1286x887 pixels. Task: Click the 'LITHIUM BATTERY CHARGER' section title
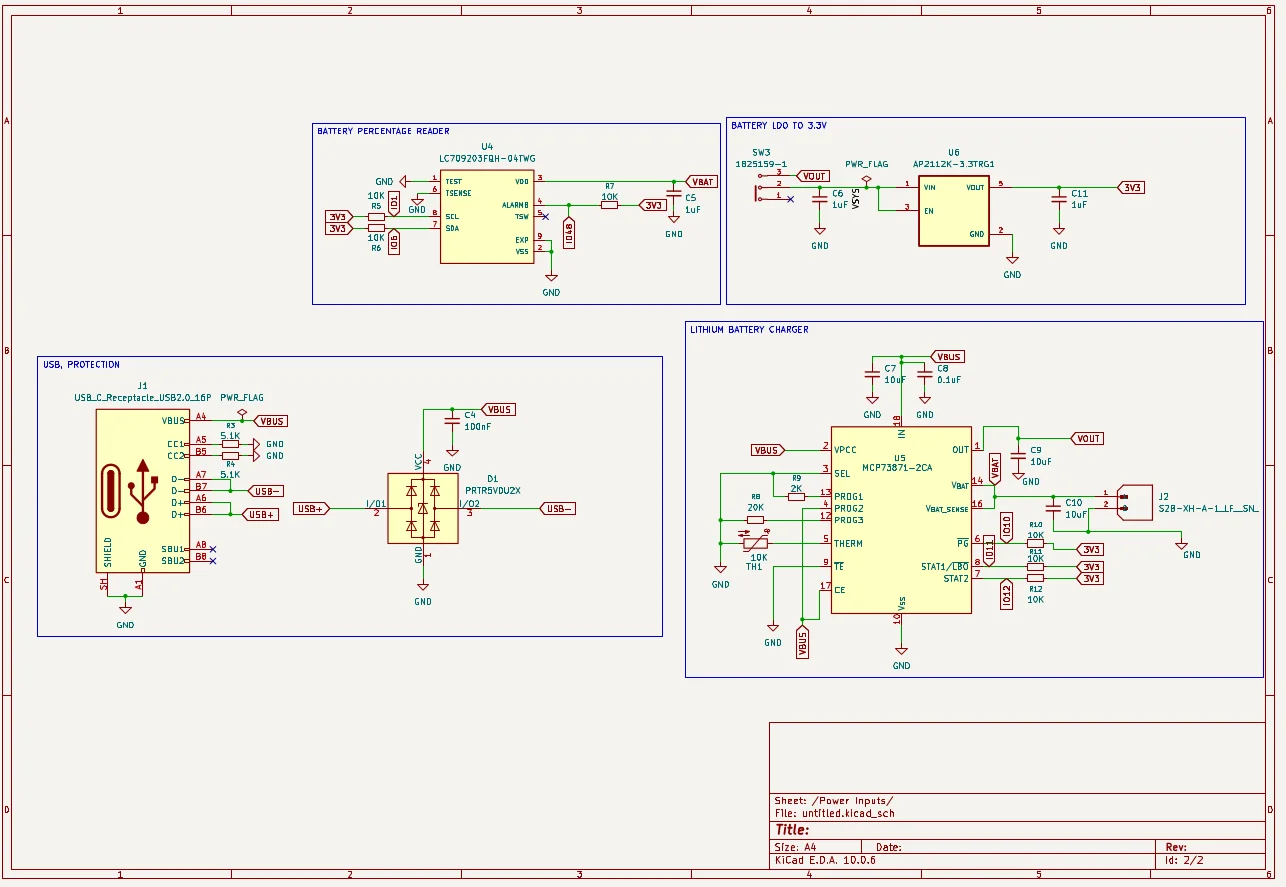click(x=749, y=330)
